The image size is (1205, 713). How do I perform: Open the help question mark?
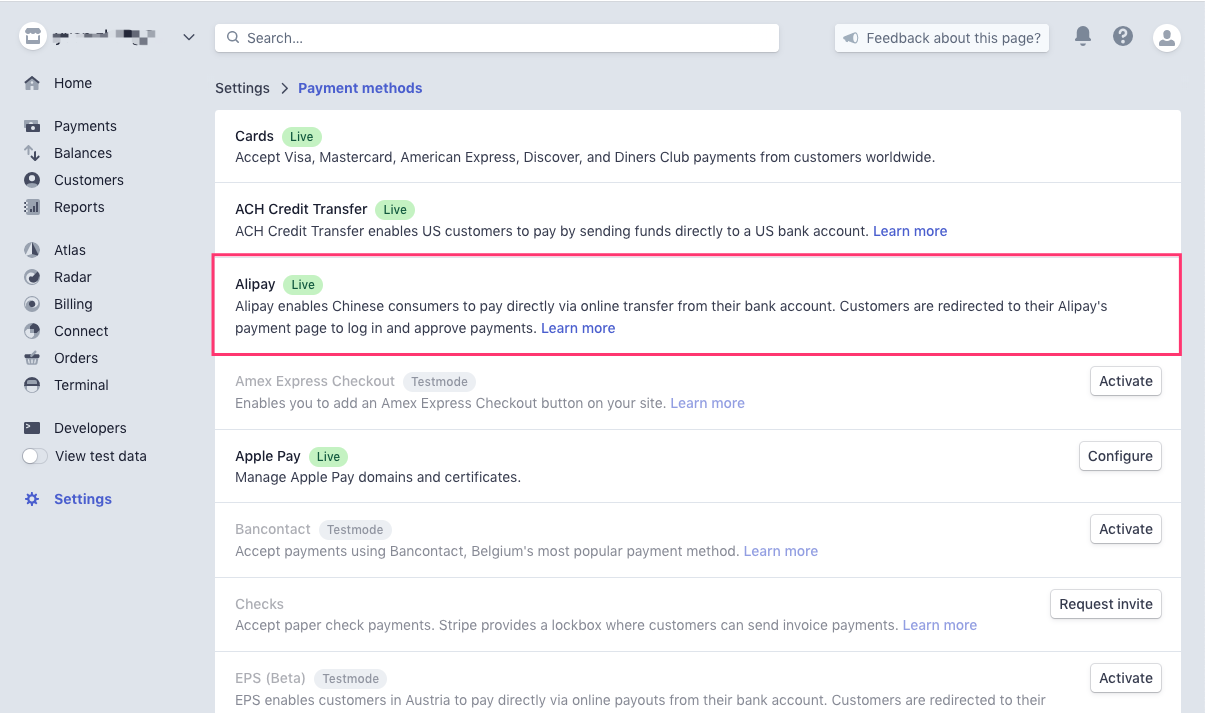coord(1123,37)
